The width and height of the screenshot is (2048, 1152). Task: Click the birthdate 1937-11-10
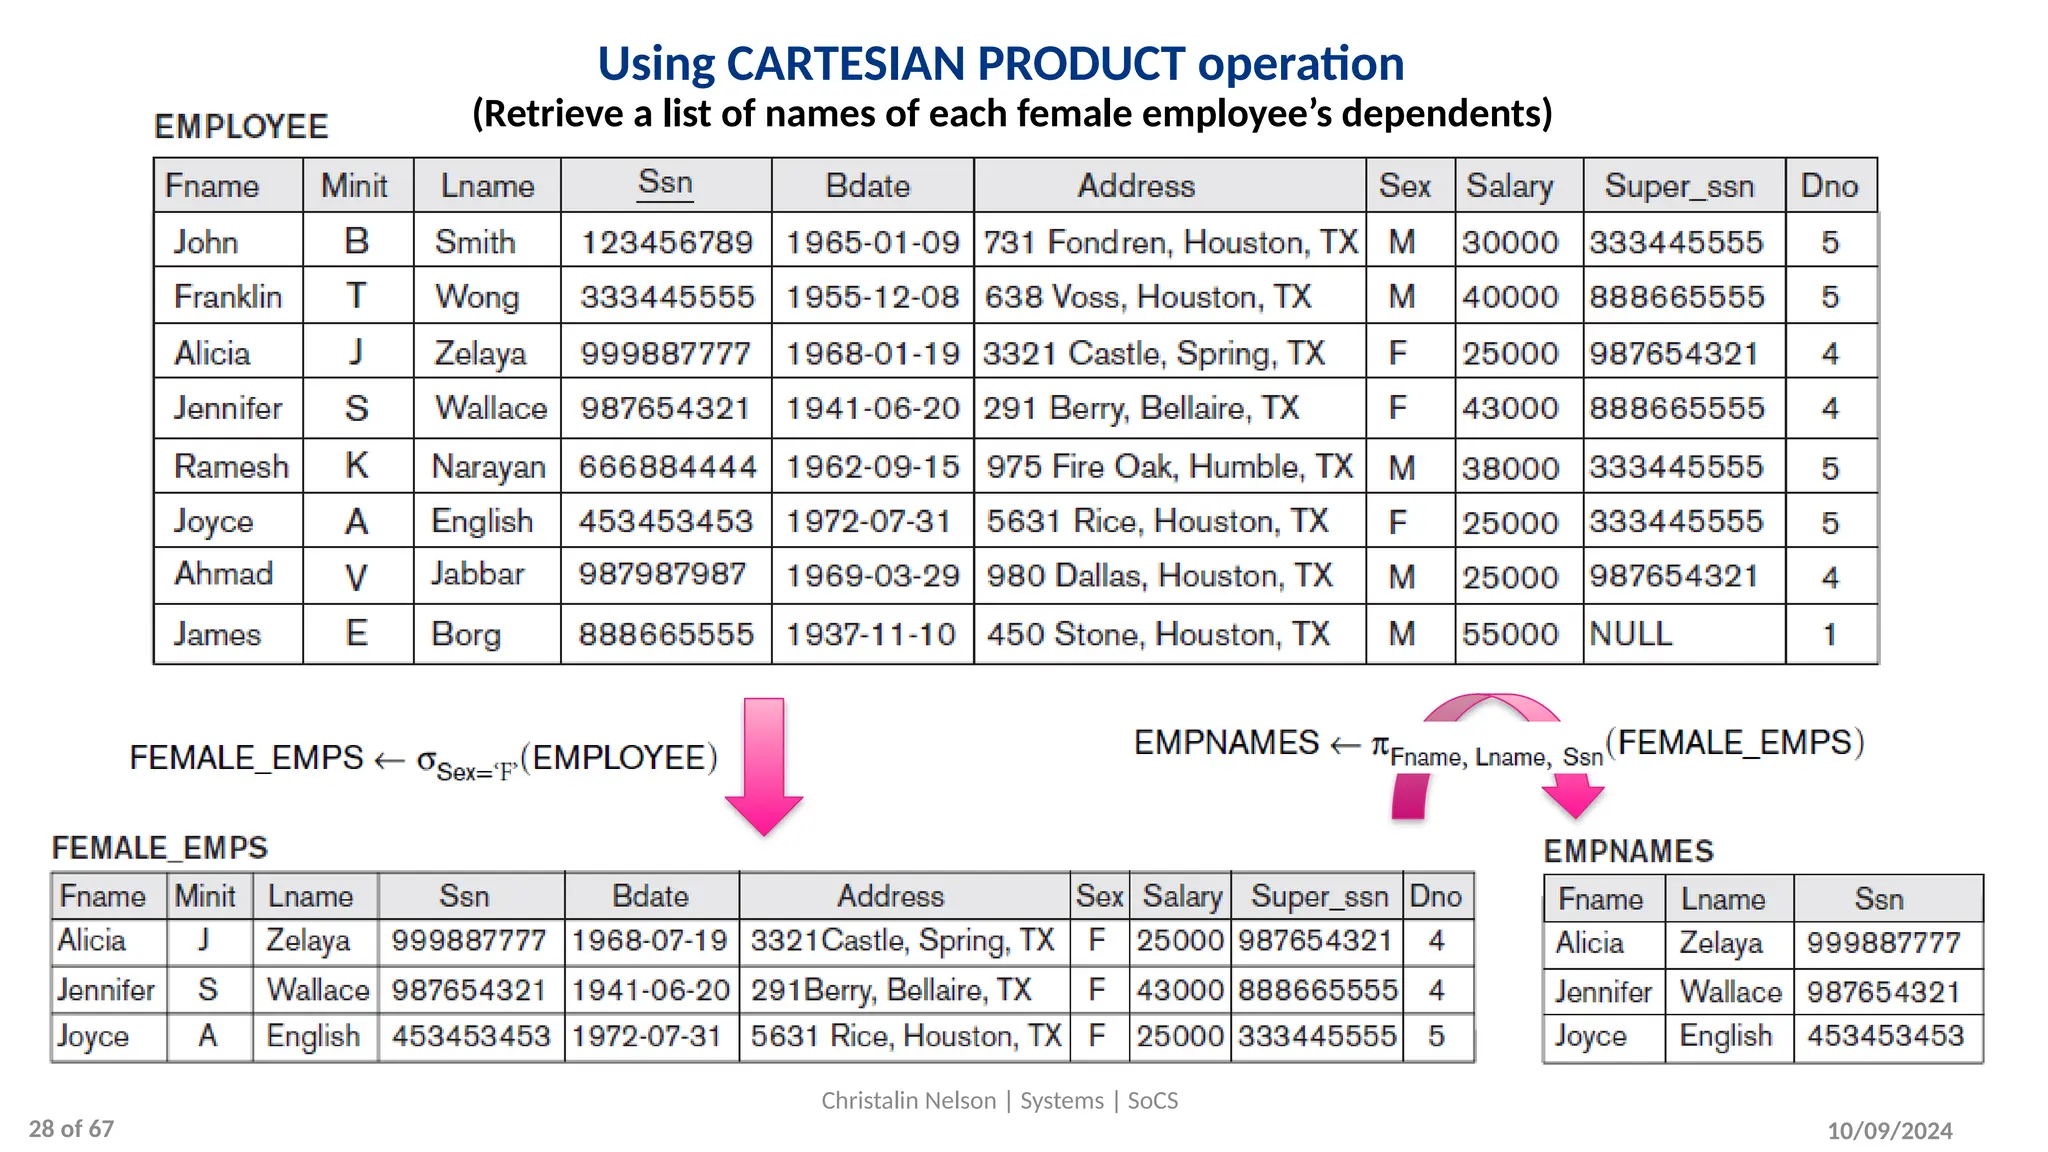871,634
